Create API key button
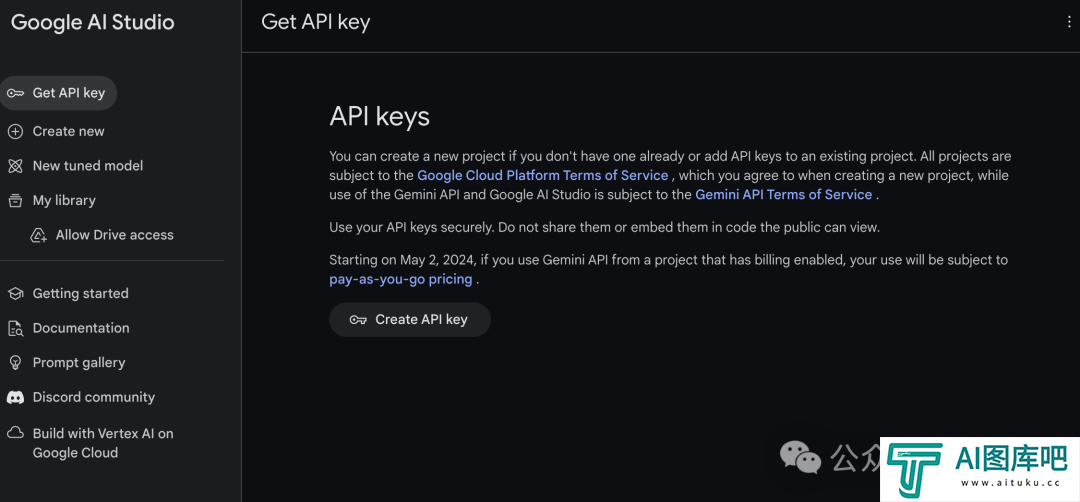This screenshot has width=1080, height=502. [410, 320]
